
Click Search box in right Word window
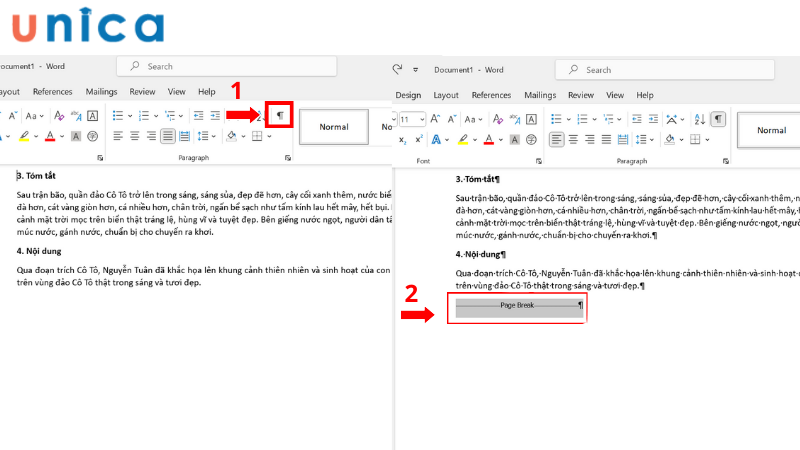coord(665,70)
